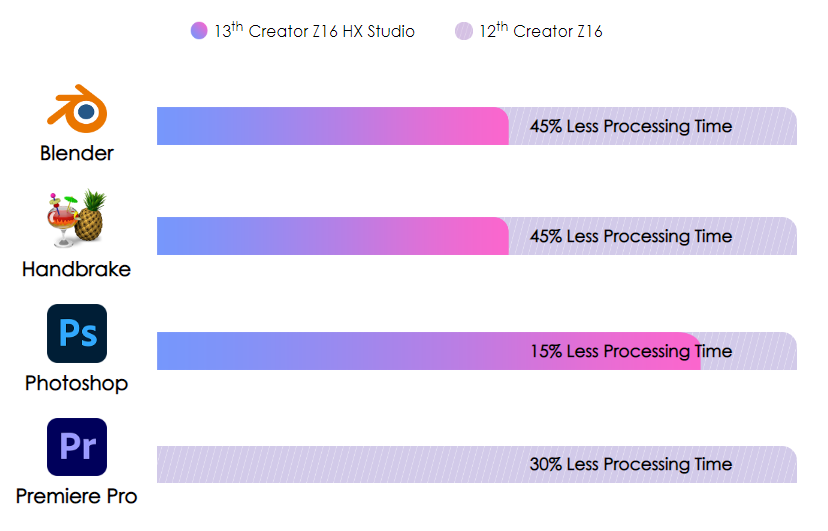The height and width of the screenshot is (531, 828).
Task: Select the 12th Creator Z16 legend label
Action: pyautogui.click(x=541, y=31)
